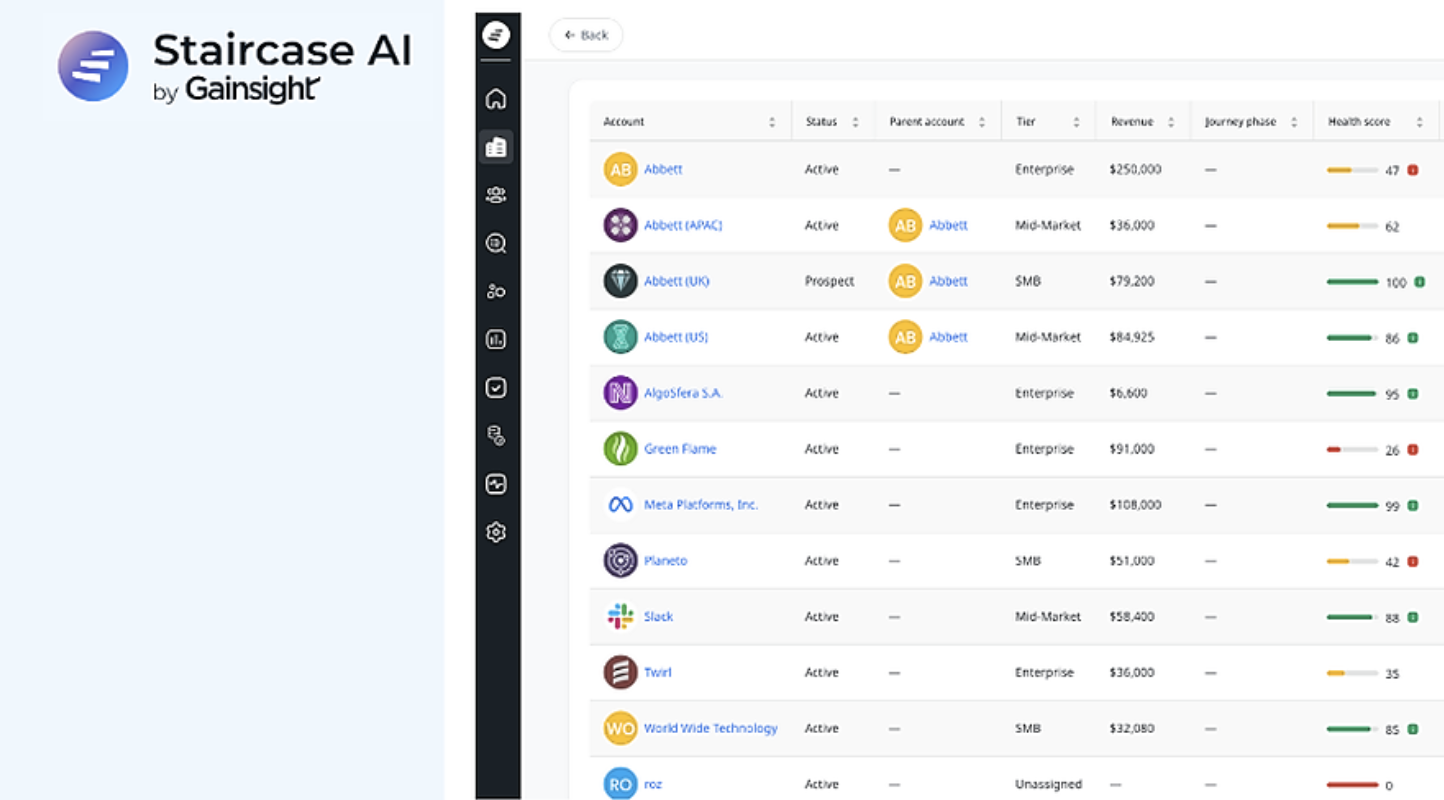Image resolution: width=1444 pixels, height=800 pixels.
Task: Open the Home view in the sidebar
Action: [496, 99]
